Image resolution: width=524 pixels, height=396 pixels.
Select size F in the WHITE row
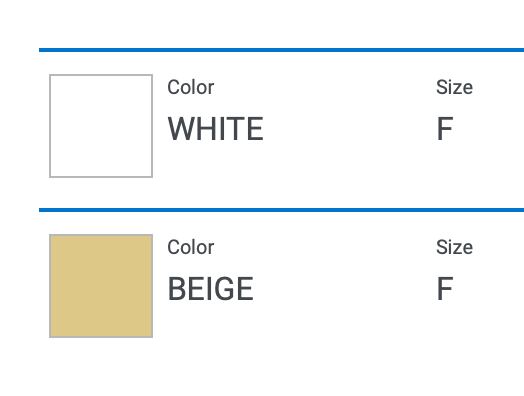pyautogui.click(x=445, y=129)
